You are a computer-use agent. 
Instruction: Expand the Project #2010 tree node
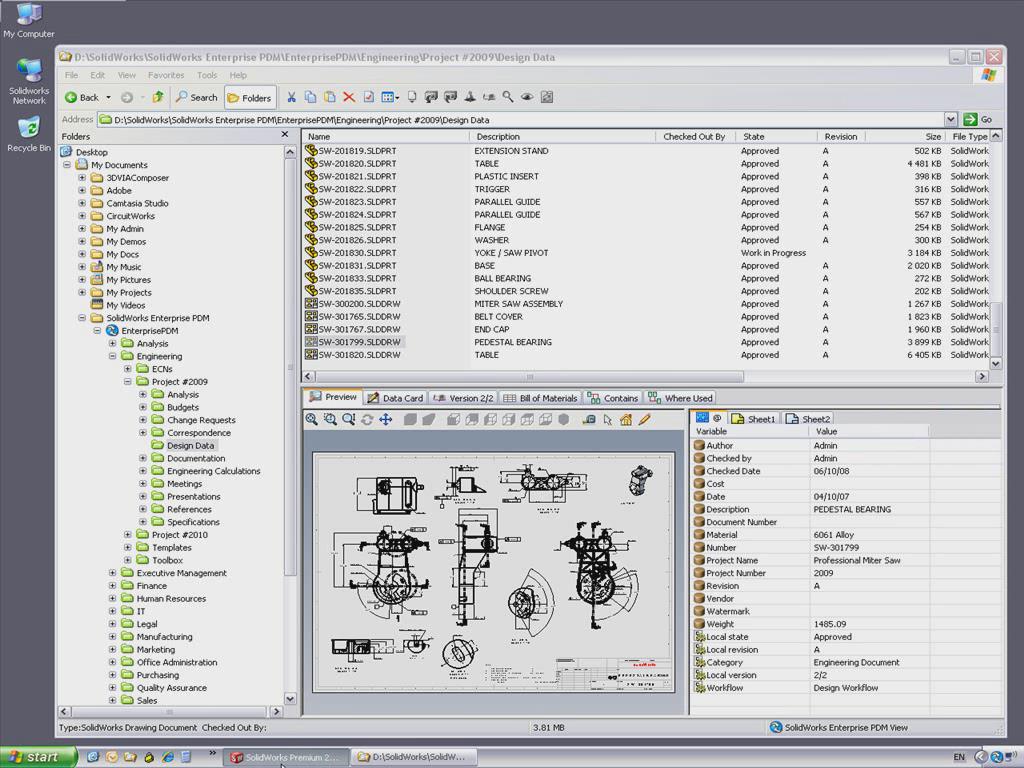pyautogui.click(x=127, y=534)
